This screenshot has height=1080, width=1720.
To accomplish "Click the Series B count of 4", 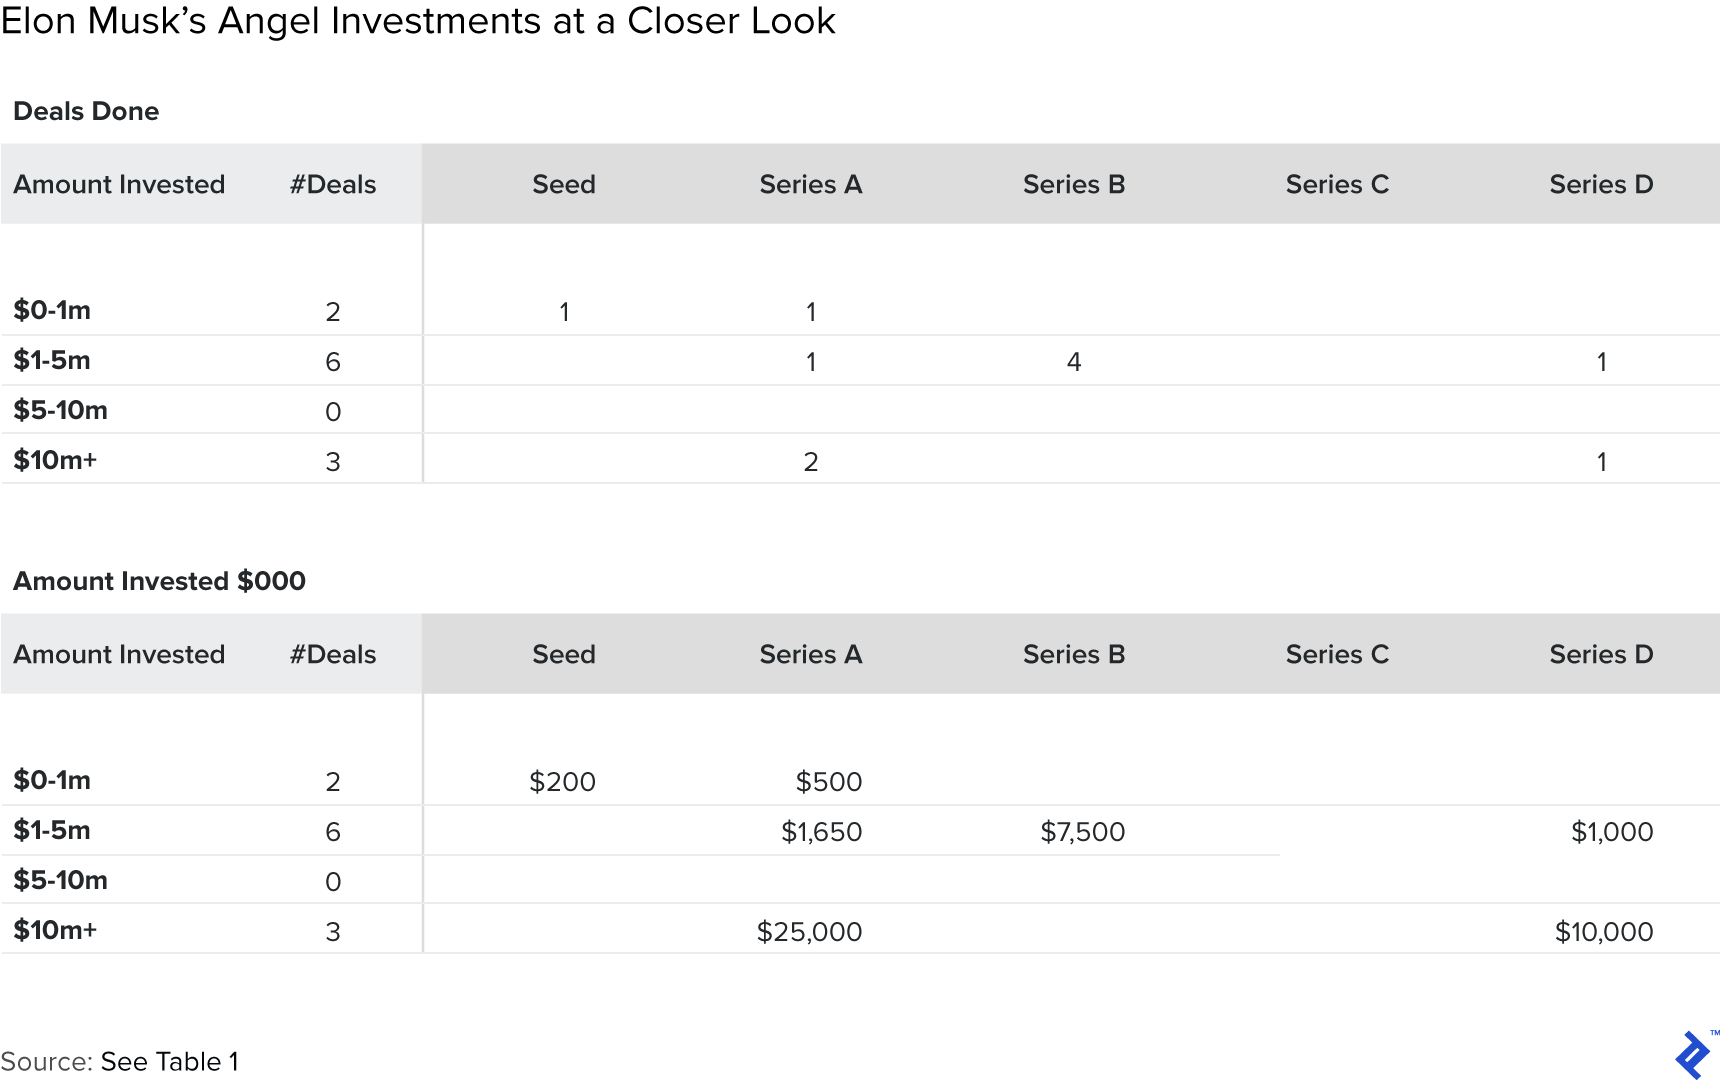I will point(1073,362).
